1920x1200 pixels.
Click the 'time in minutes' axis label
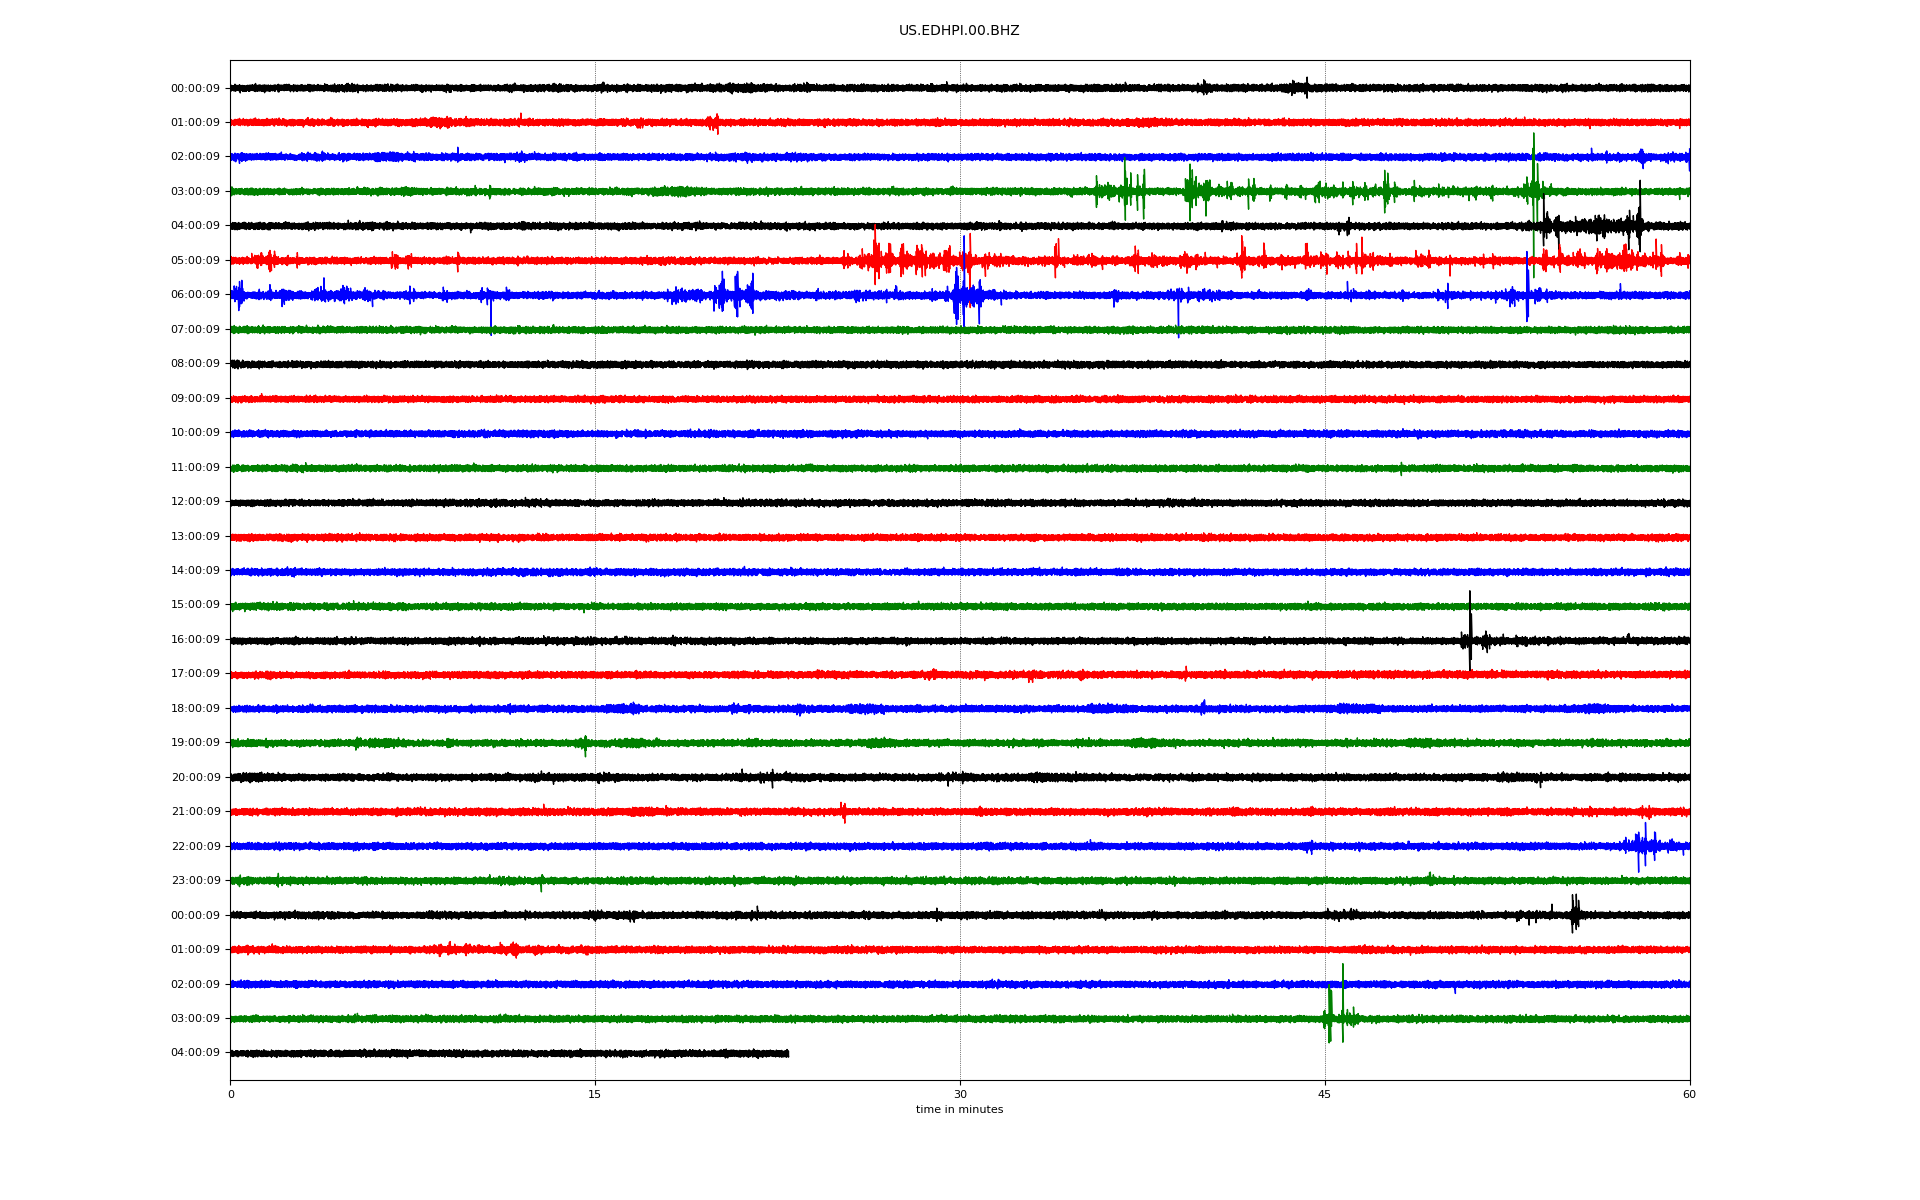(959, 1110)
